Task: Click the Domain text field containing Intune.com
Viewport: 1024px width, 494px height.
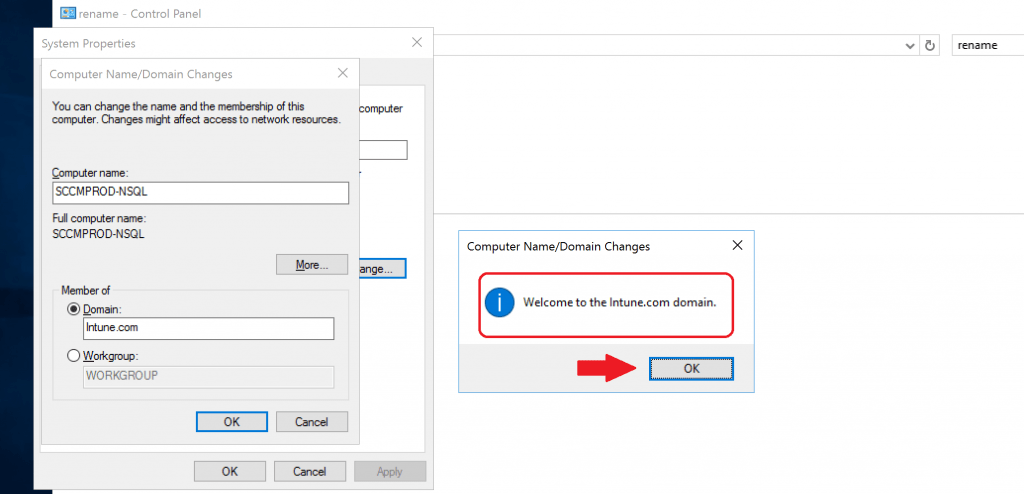Action: click(x=209, y=329)
